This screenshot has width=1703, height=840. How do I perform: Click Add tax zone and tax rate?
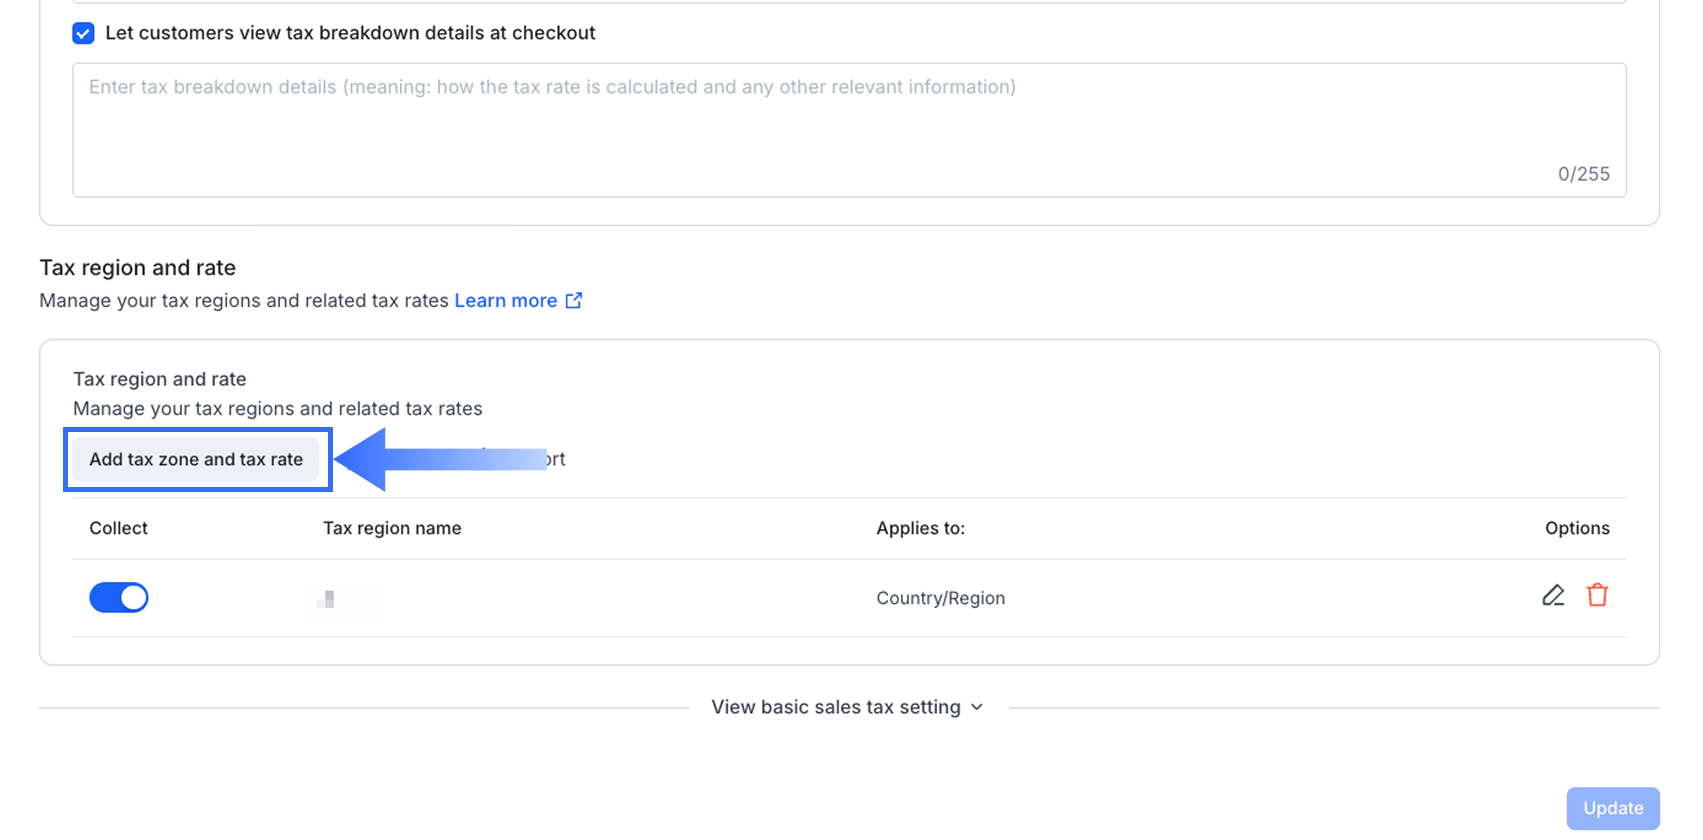click(x=196, y=460)
